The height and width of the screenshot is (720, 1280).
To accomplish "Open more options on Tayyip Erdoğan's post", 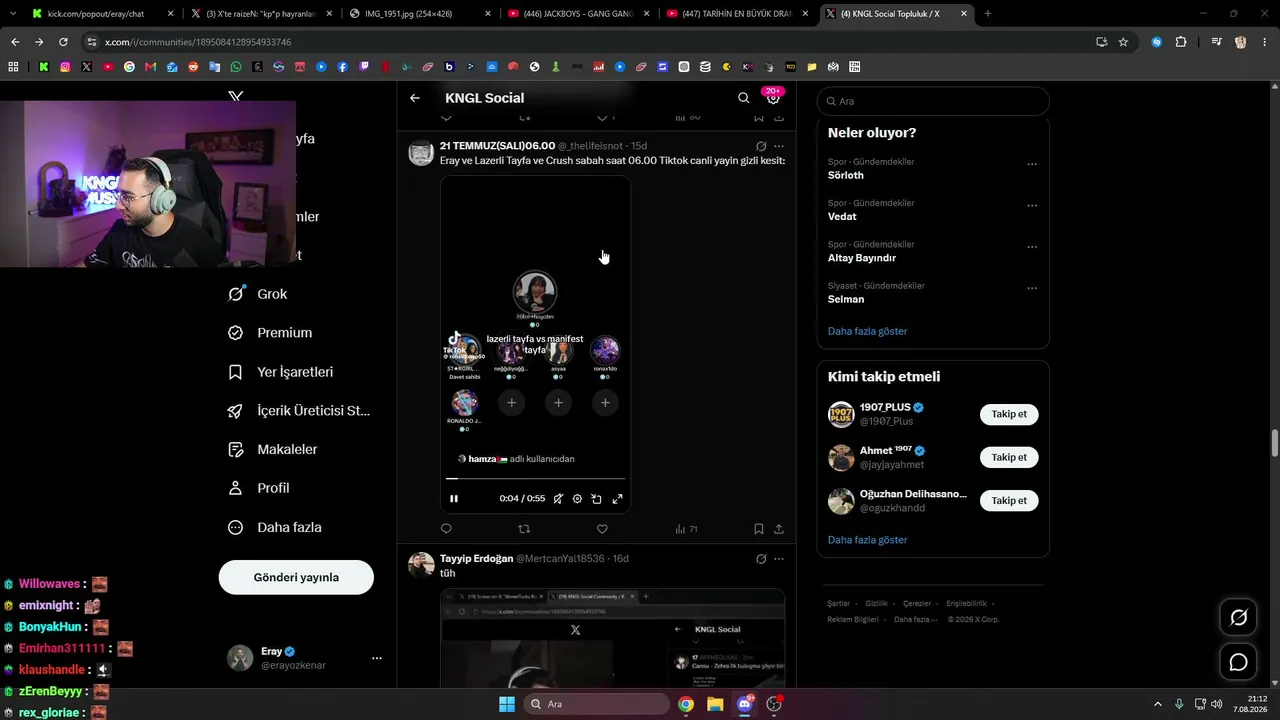I will [779, 559].
